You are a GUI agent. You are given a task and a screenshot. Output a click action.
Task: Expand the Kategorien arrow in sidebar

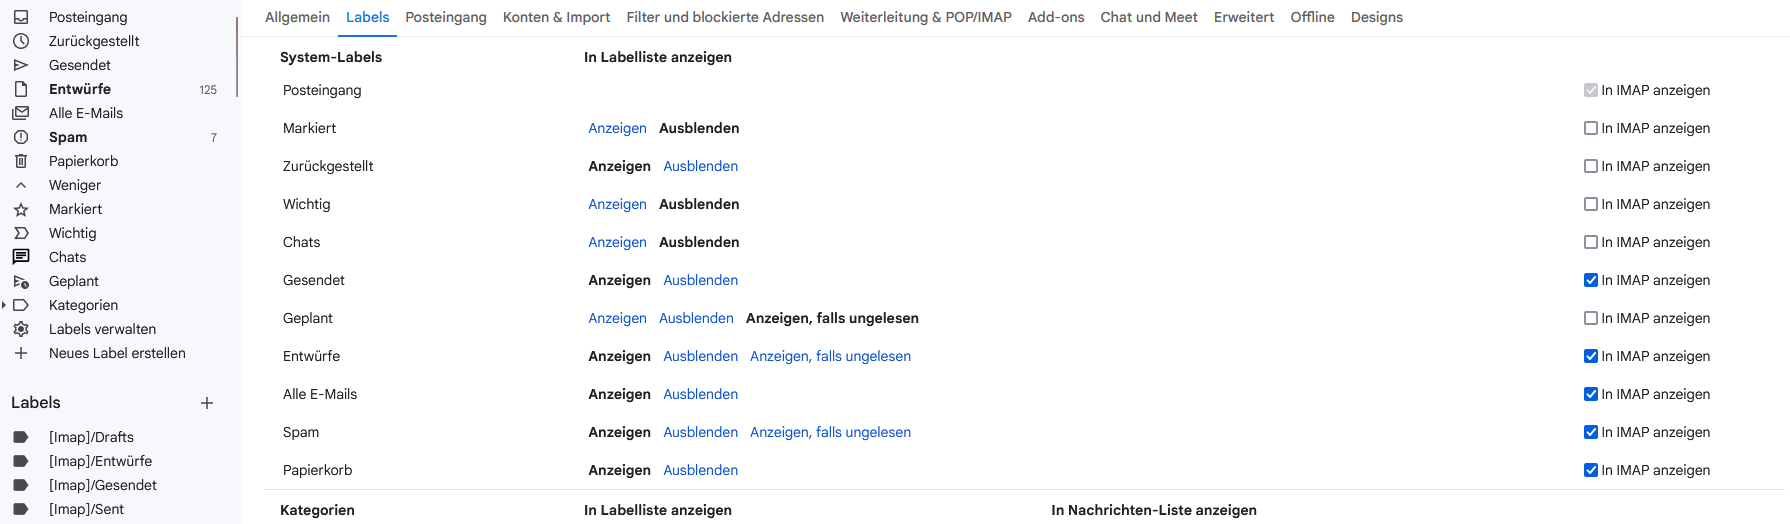[x=5, y=305]
